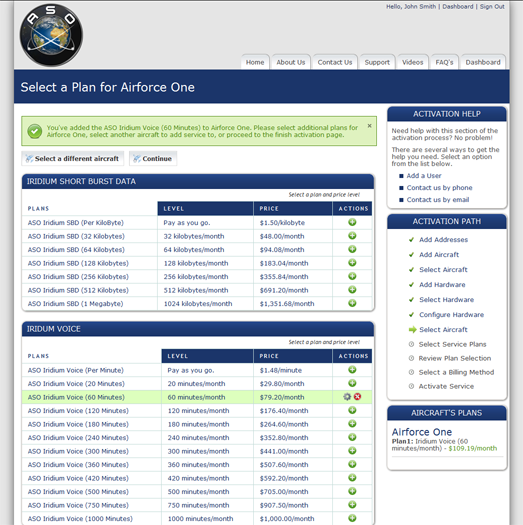523x525 pixels.
Task: Add ASO Iridium SBD (512 Kilobytes) plan
Action: click(x=352, y=290)
